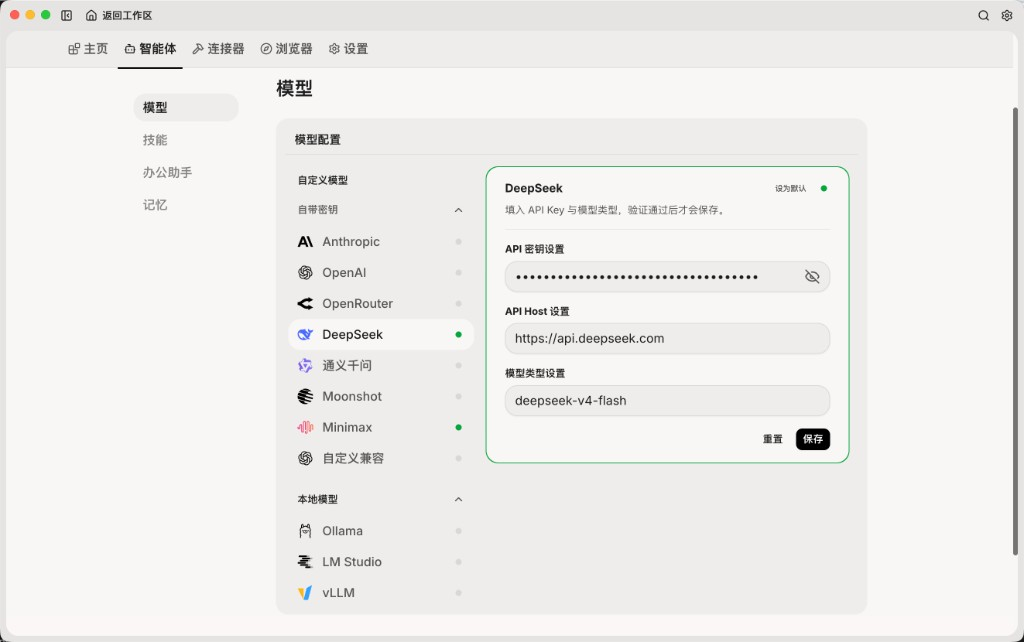Click the LM Studio icon
Viewport: 1024px width, 642px height.
(x=305, y=562)
